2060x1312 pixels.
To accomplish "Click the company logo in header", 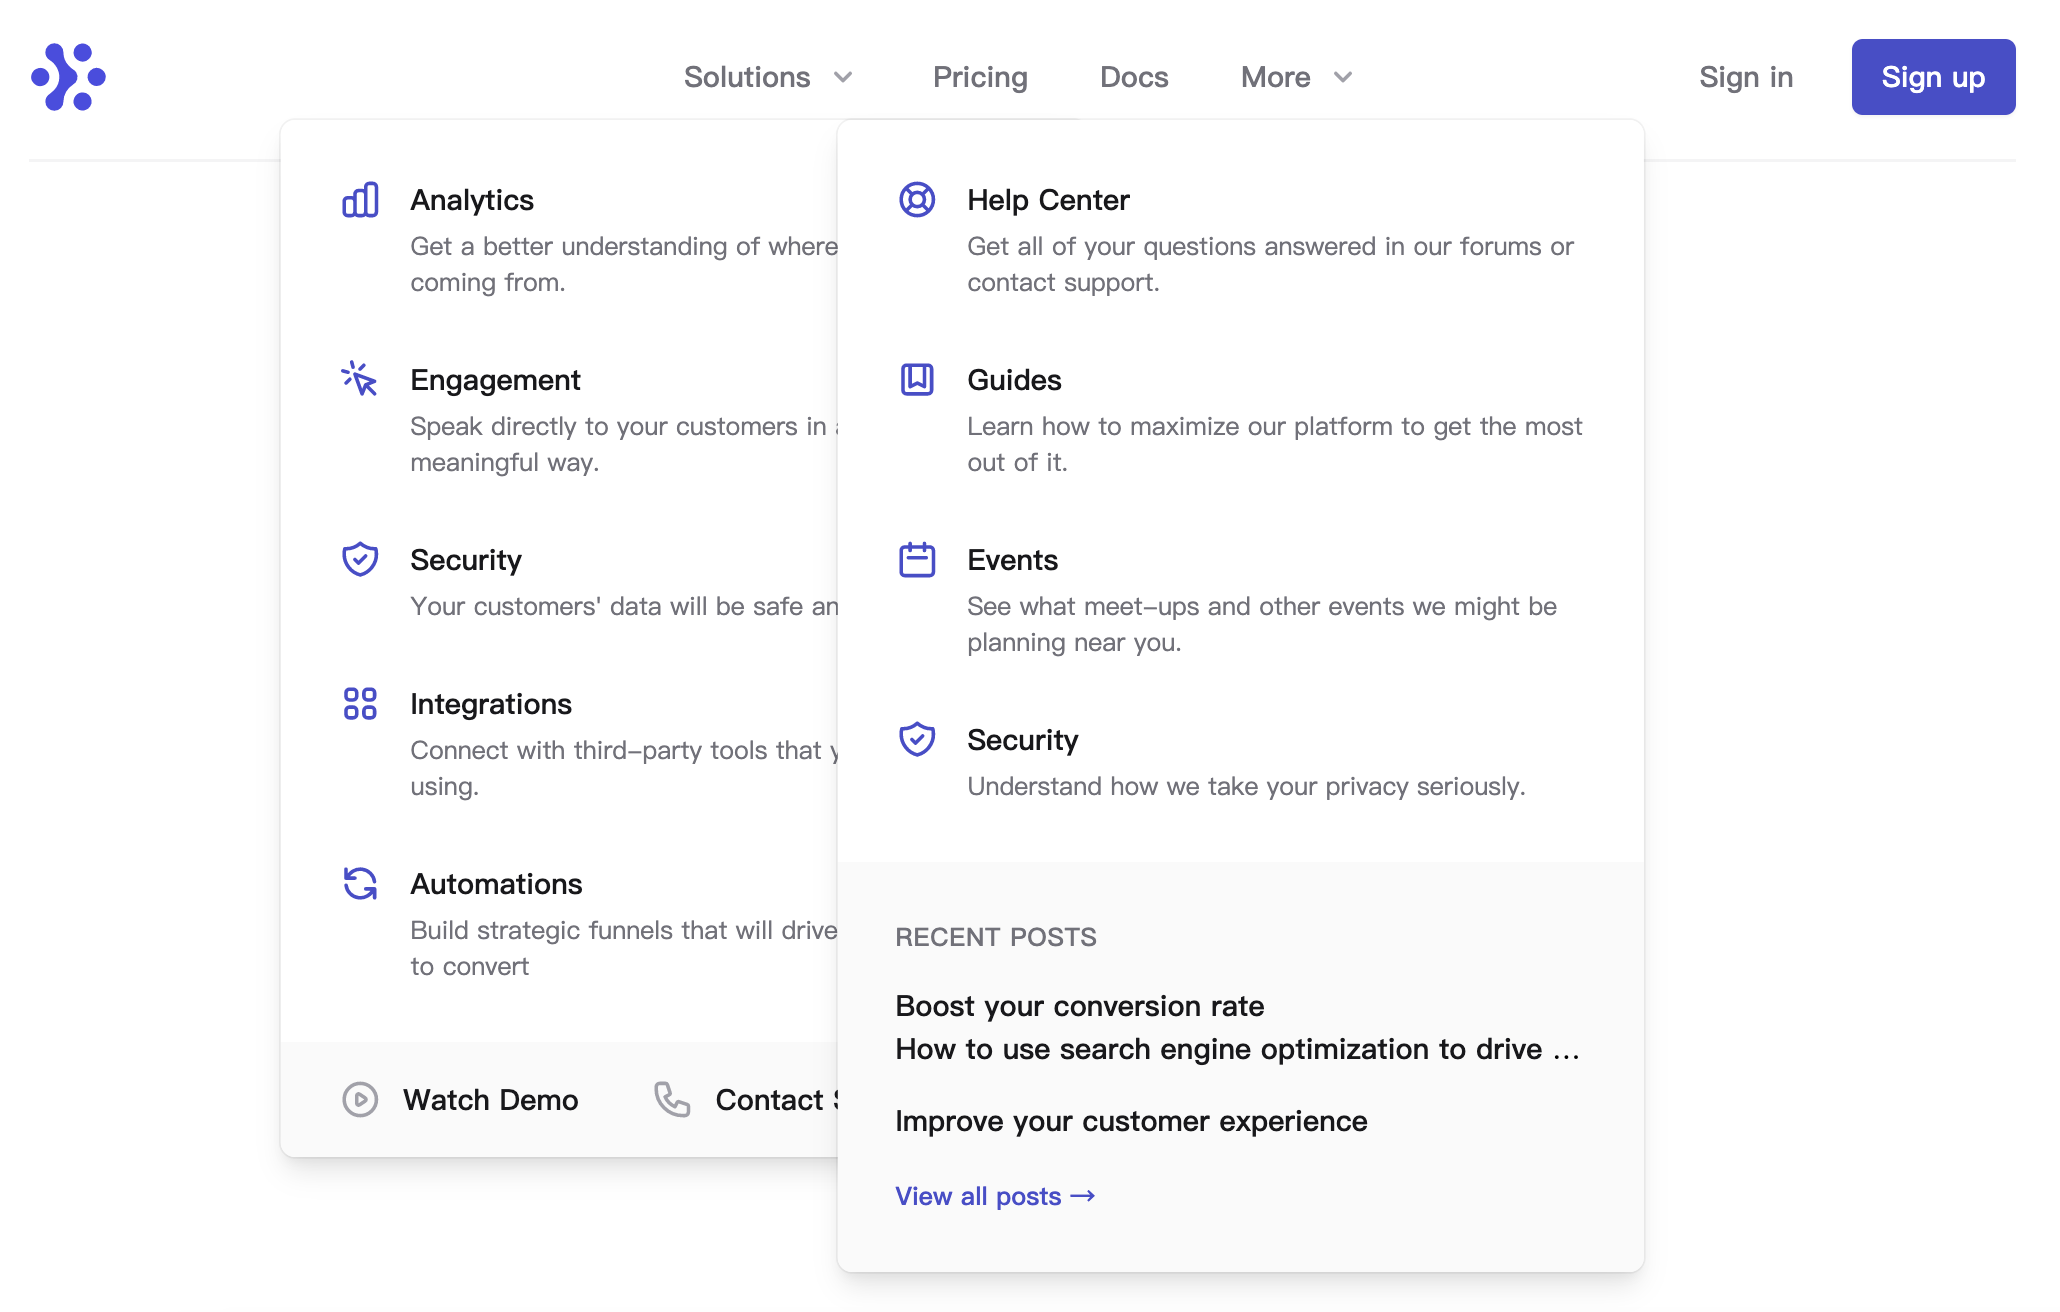I will (x=68, y=77).
